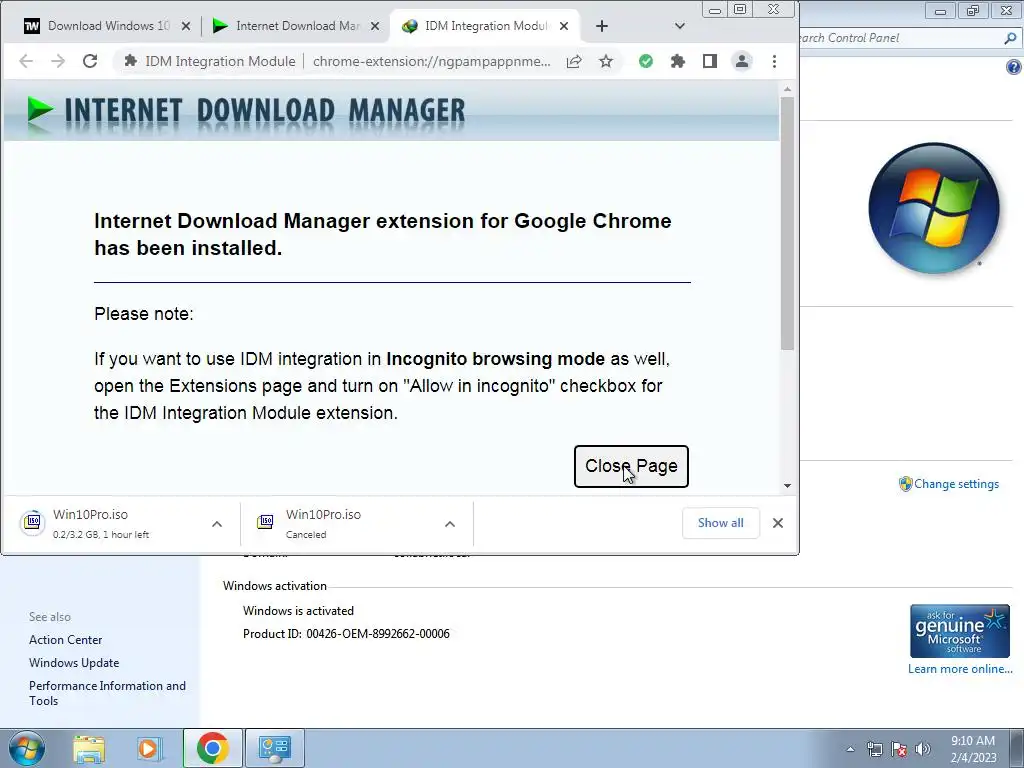Viewport: 1024px width, 768px height.
Task: Click page scrollbar down arrow
Action: point(787,485)
